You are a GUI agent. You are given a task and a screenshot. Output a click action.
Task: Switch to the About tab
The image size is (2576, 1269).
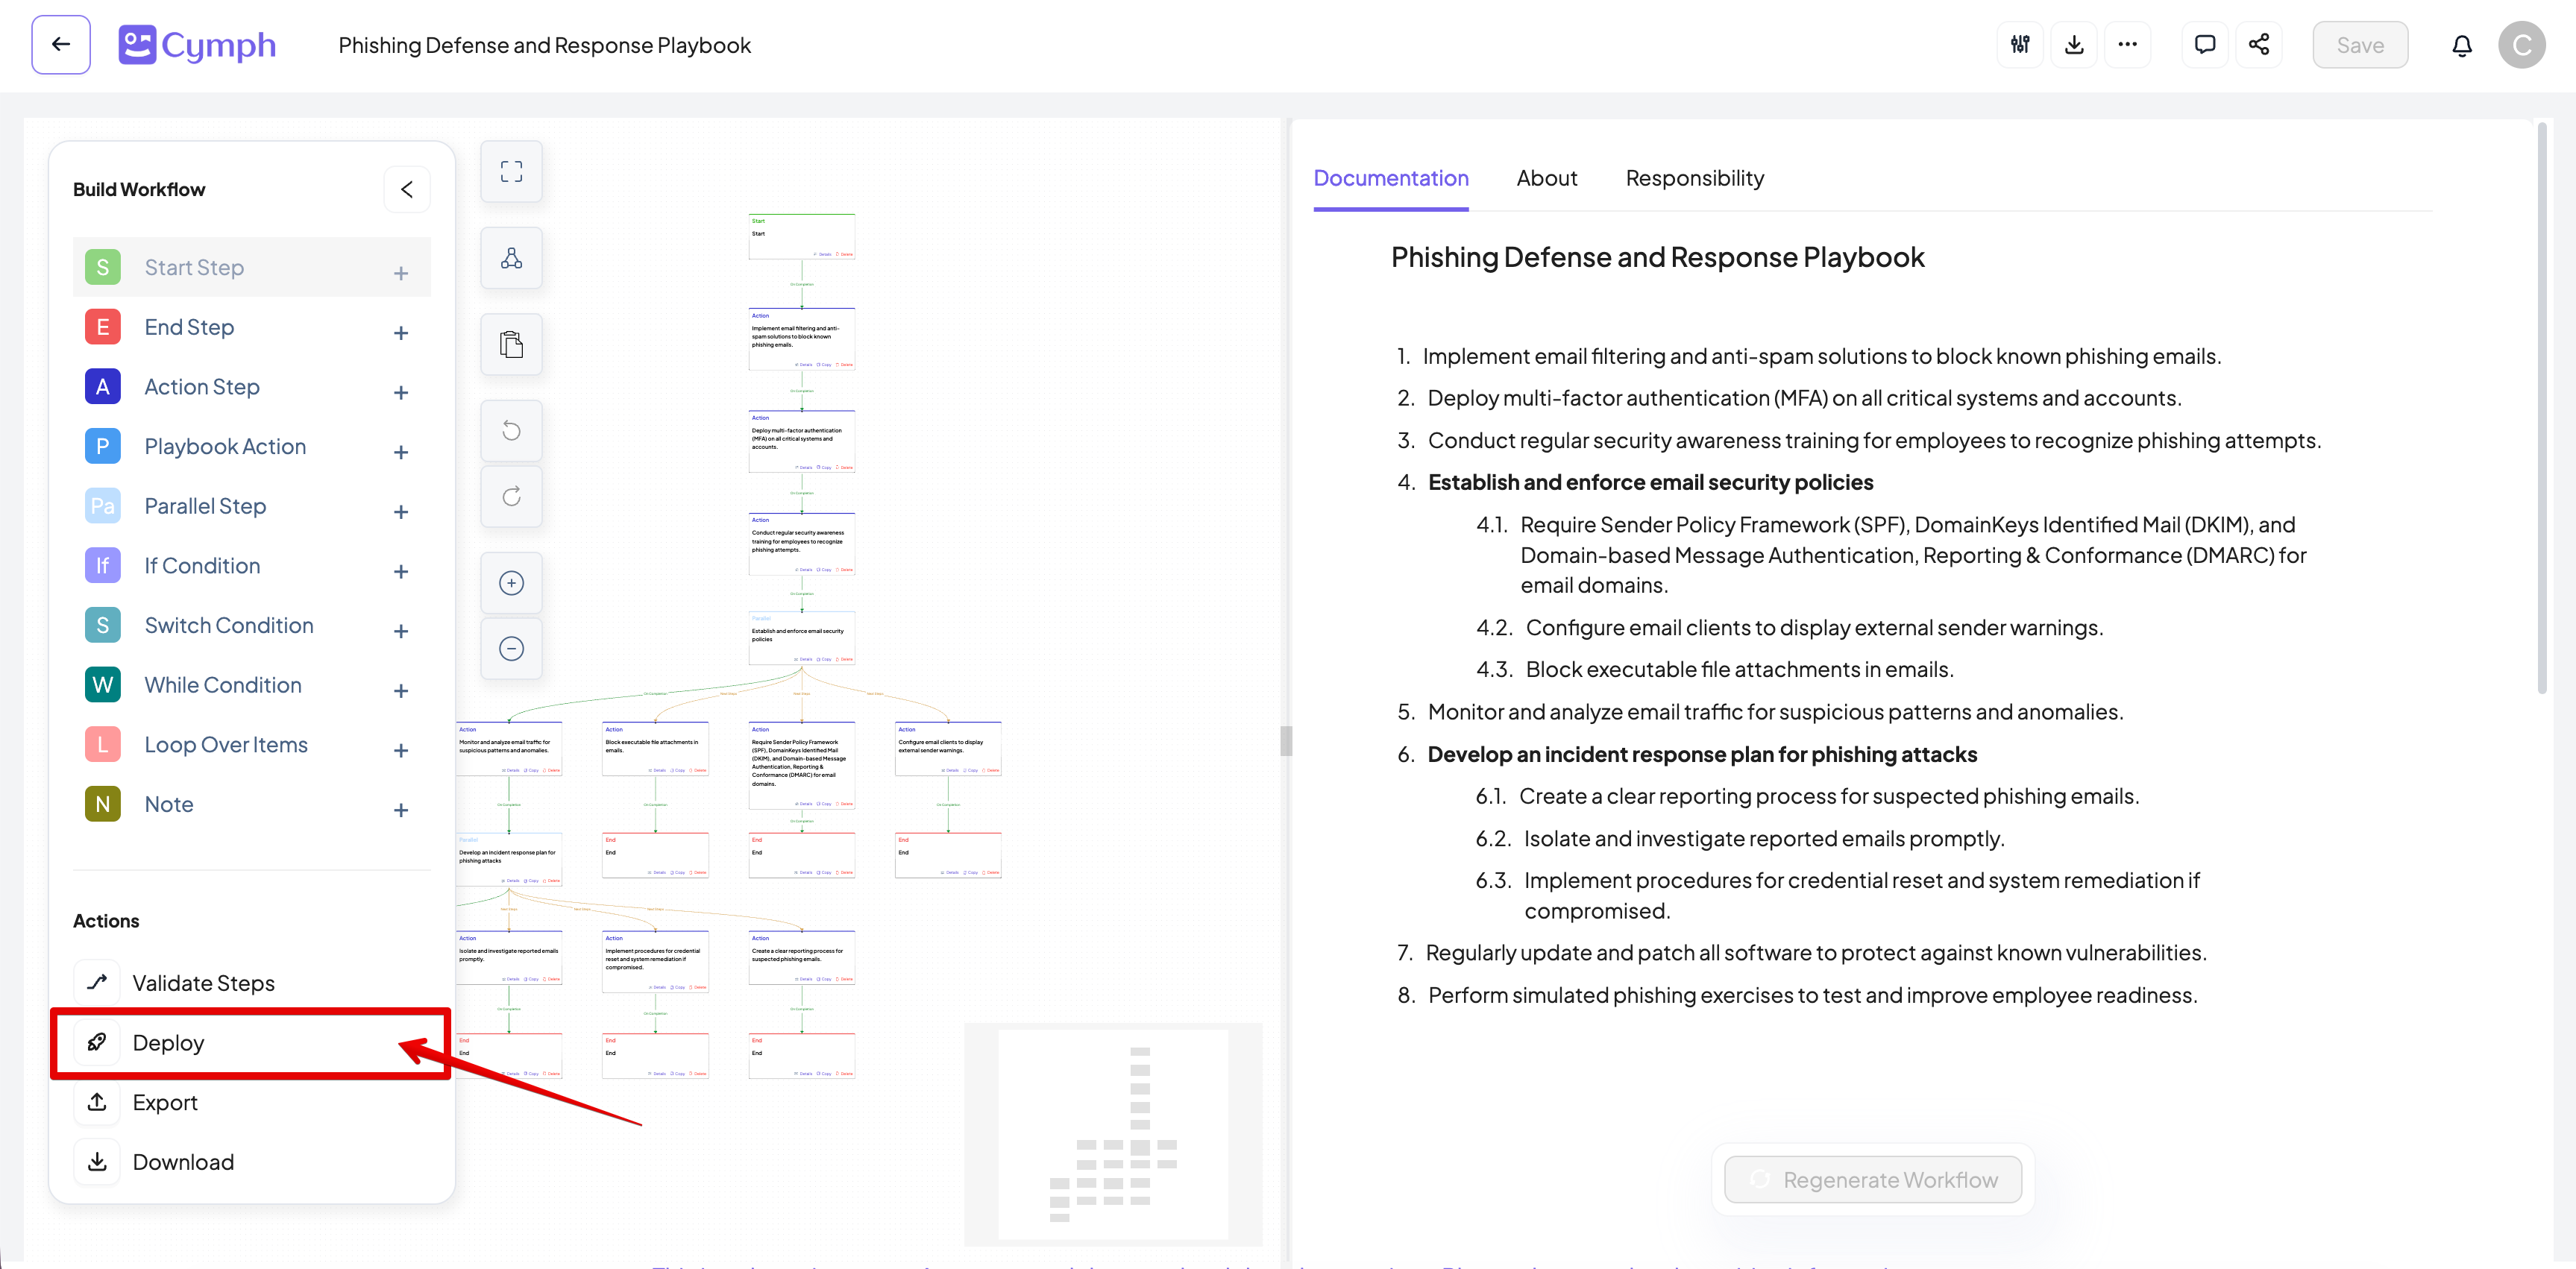pyautogui.click(x=1546, y=178)
